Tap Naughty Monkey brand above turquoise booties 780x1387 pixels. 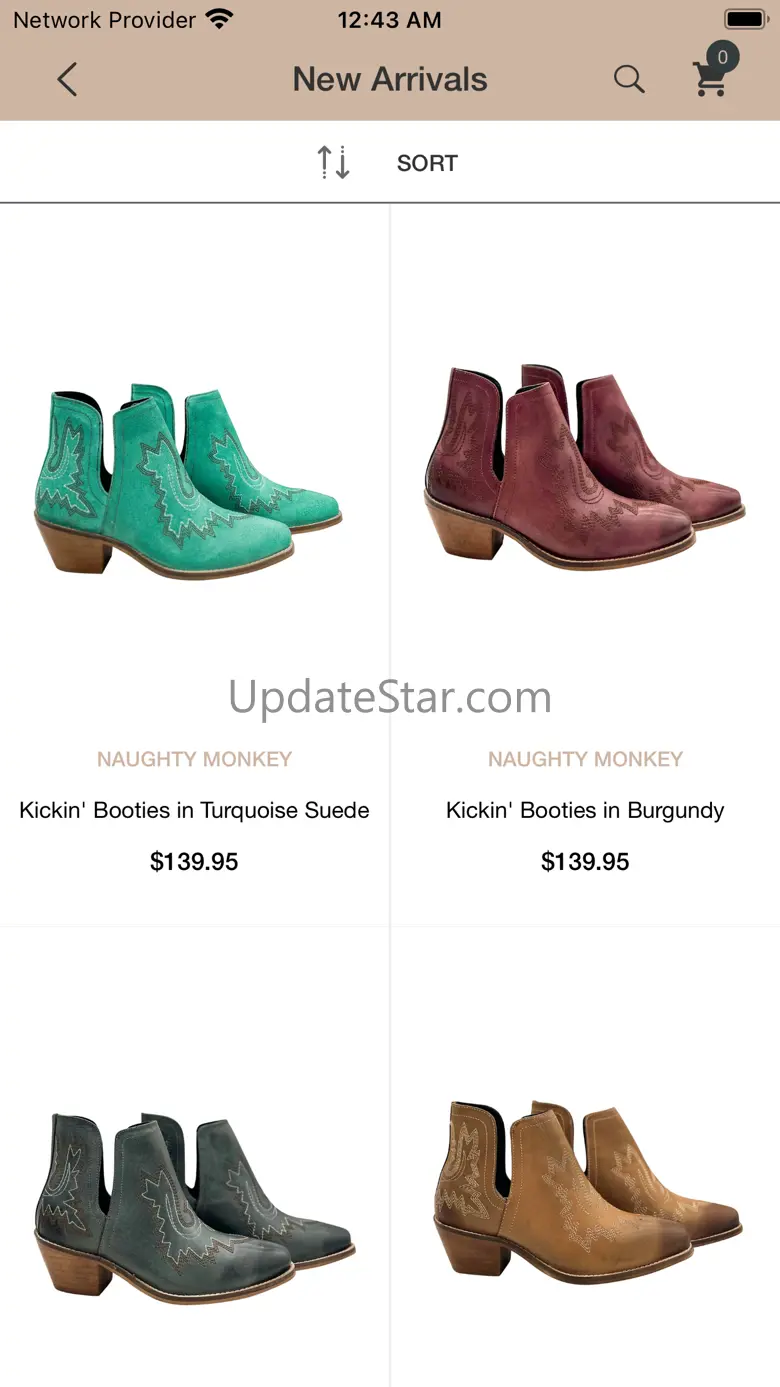pos(194,759)
